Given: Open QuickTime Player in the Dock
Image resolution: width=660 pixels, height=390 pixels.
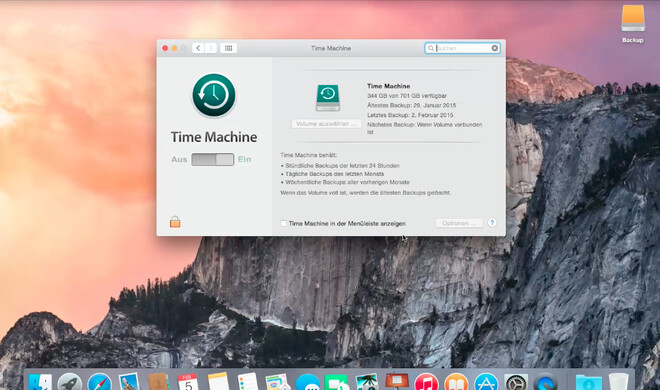Looking at the screenshot, I should [x=546, y=382].
